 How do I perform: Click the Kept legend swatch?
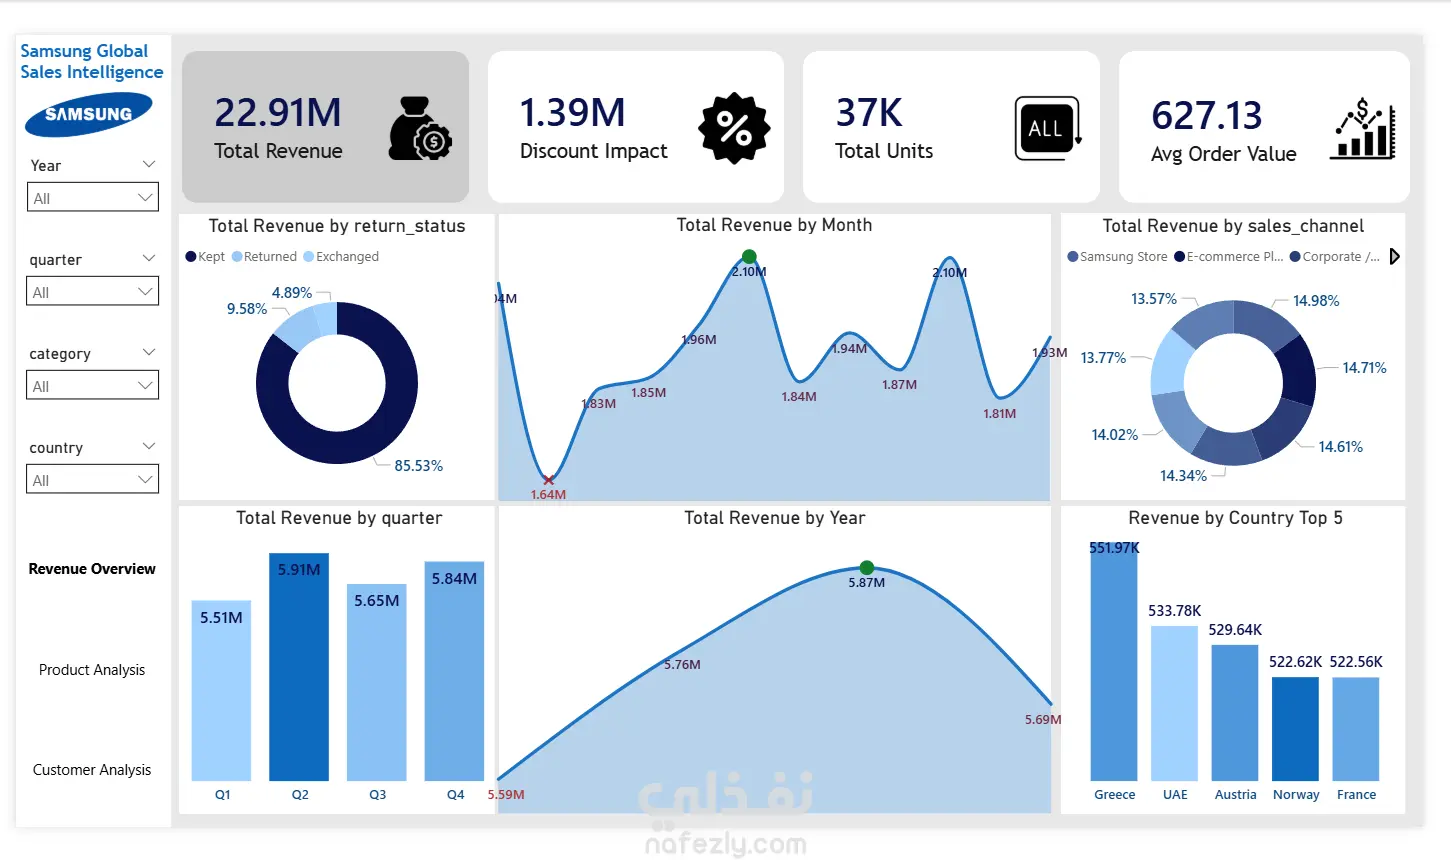tap(190, 257)
